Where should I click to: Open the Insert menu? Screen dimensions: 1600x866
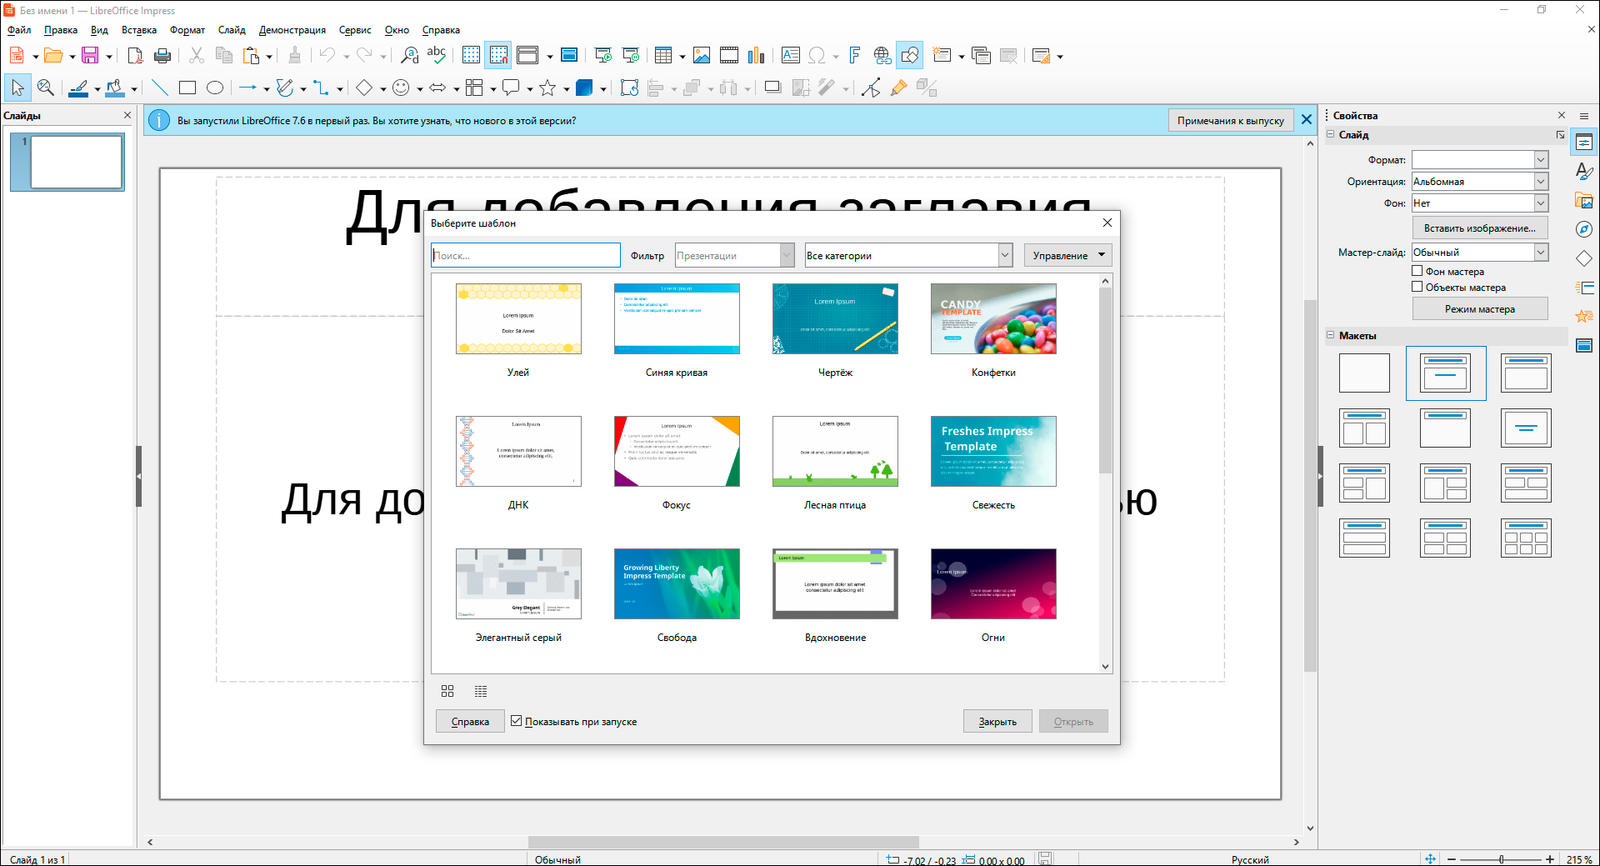tap(139, 30)
